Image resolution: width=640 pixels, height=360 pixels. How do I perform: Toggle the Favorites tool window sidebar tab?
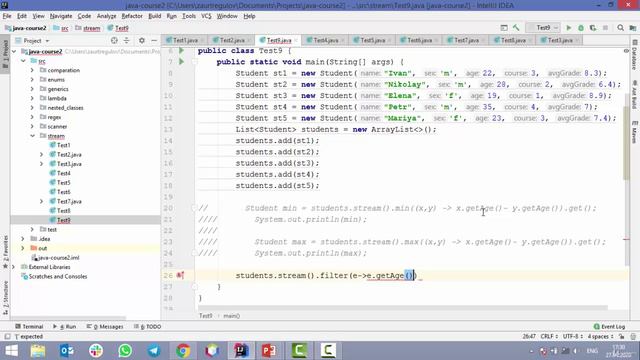coord(5,252)
